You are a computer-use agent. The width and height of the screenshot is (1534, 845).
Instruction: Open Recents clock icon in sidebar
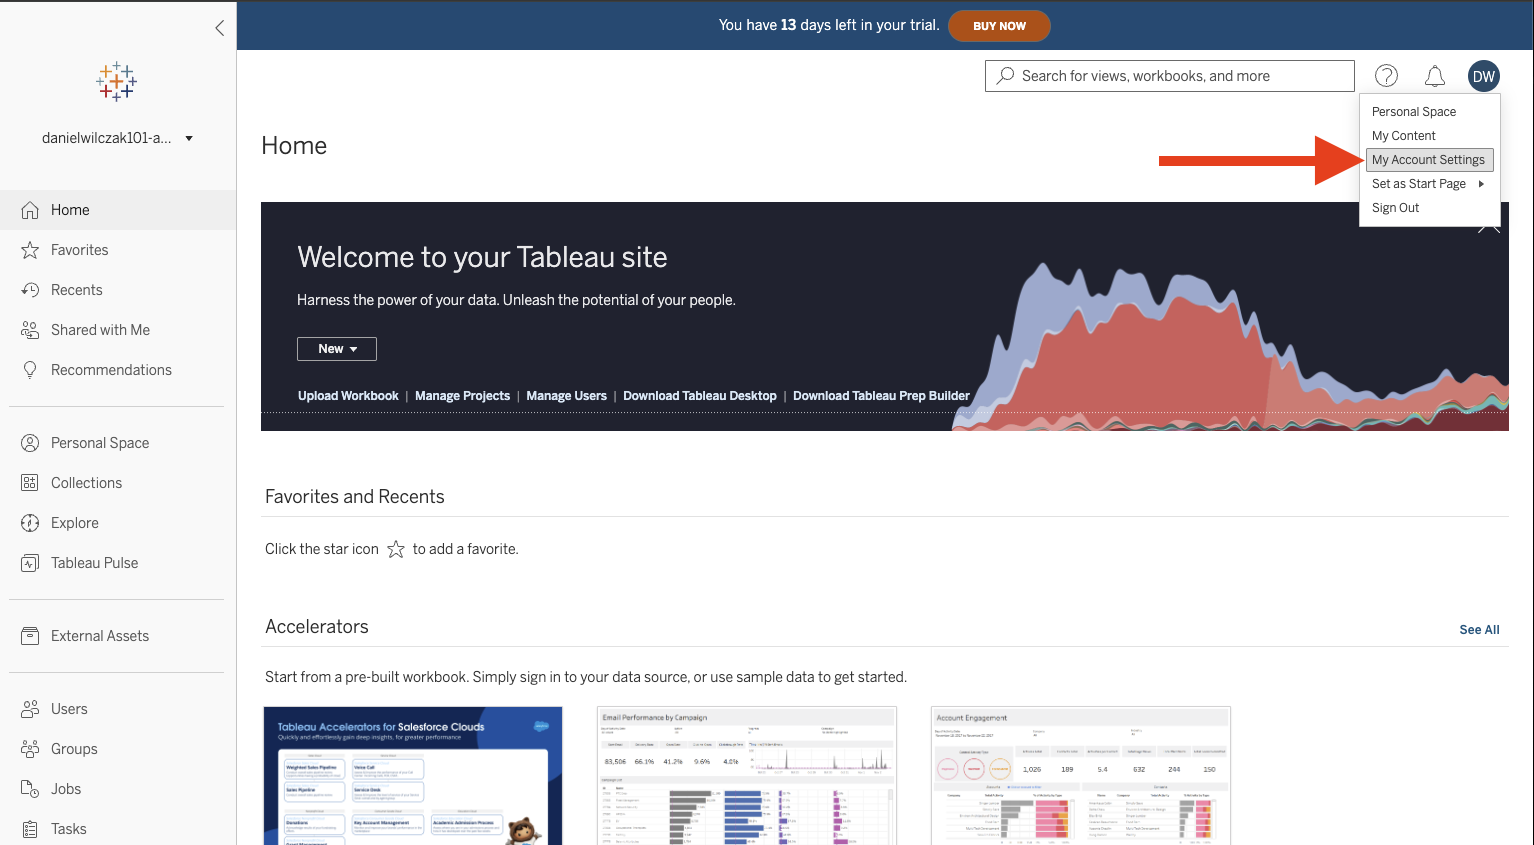(30, 290)
